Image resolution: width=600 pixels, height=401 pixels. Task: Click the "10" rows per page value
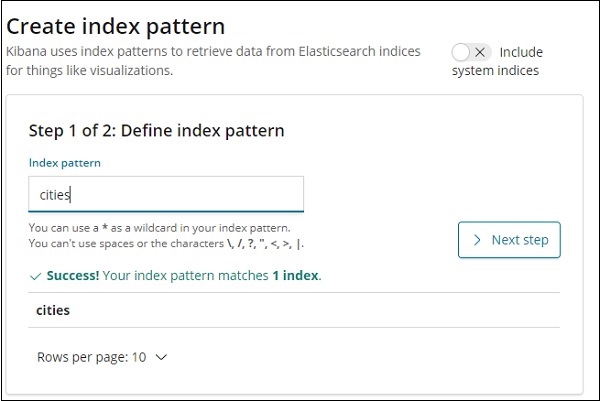pyautogui.click(x=139, y=356)
